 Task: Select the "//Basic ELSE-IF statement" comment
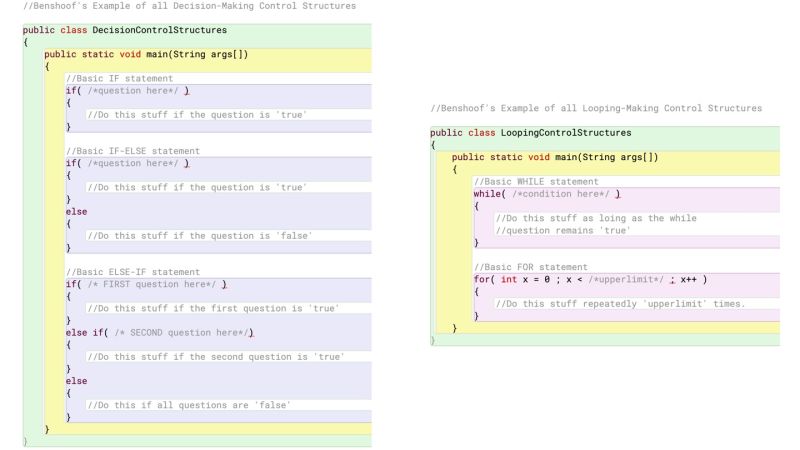point(133,272)
